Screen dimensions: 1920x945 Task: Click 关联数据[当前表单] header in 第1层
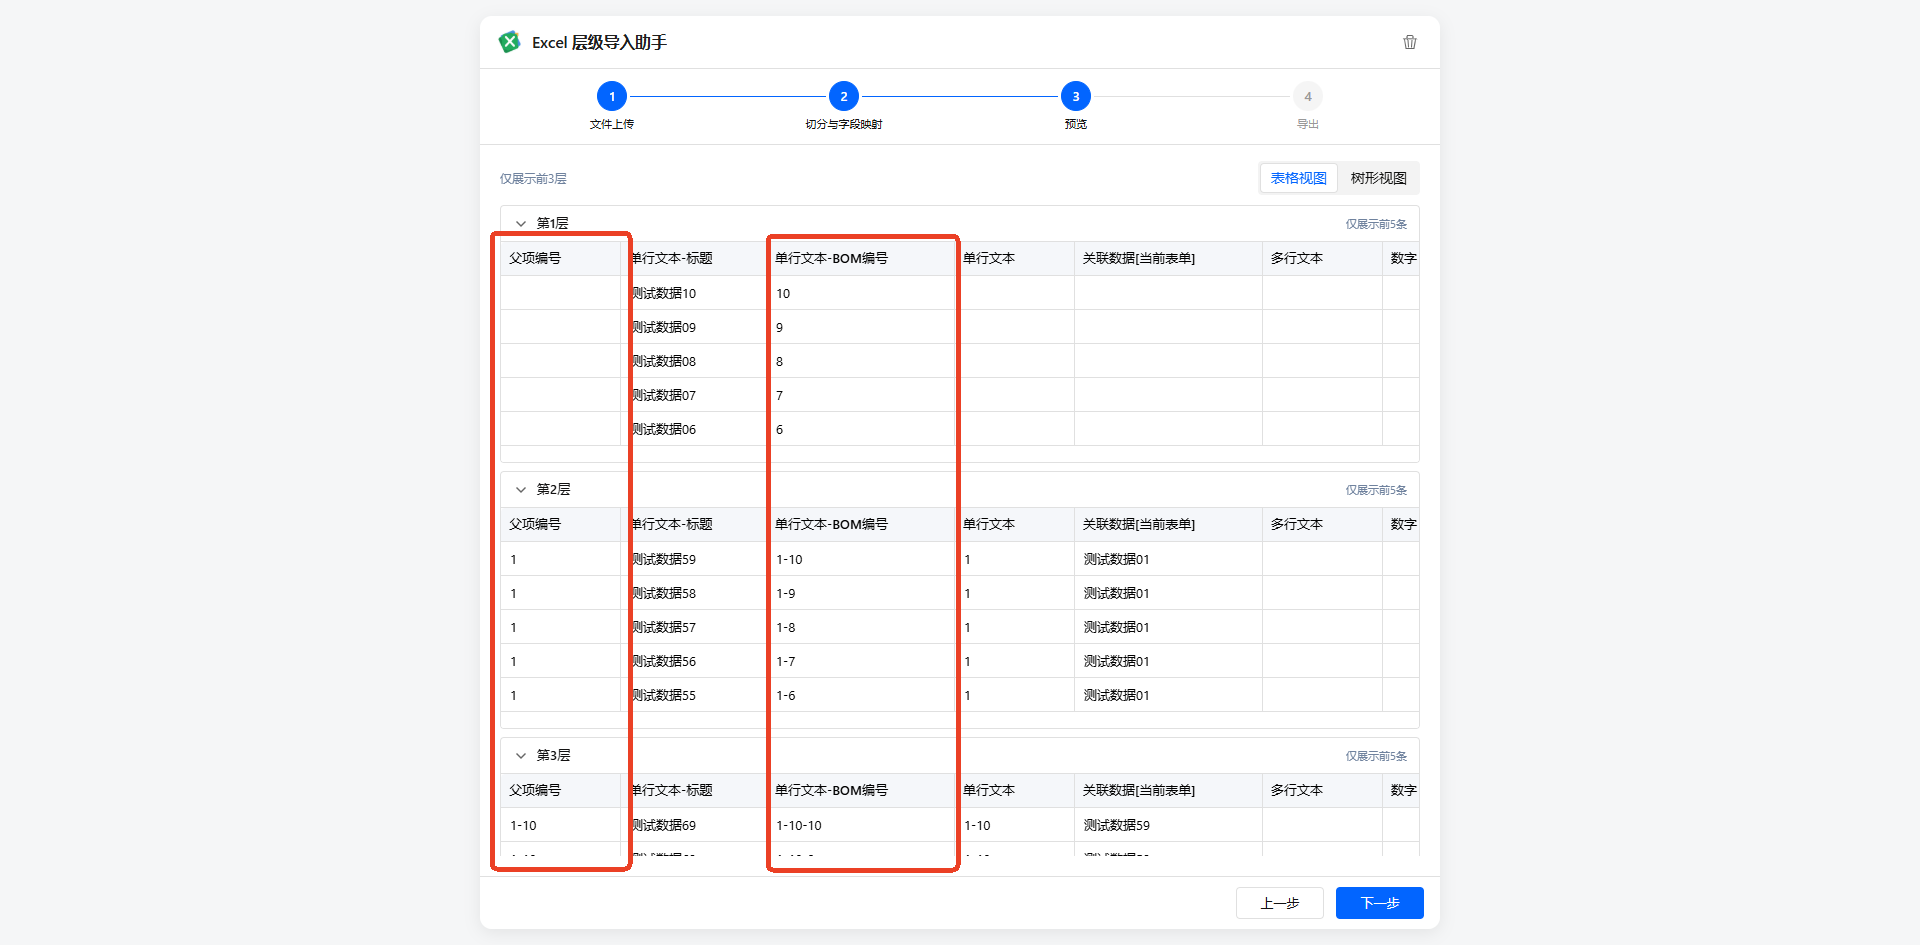click(1168, 258)
